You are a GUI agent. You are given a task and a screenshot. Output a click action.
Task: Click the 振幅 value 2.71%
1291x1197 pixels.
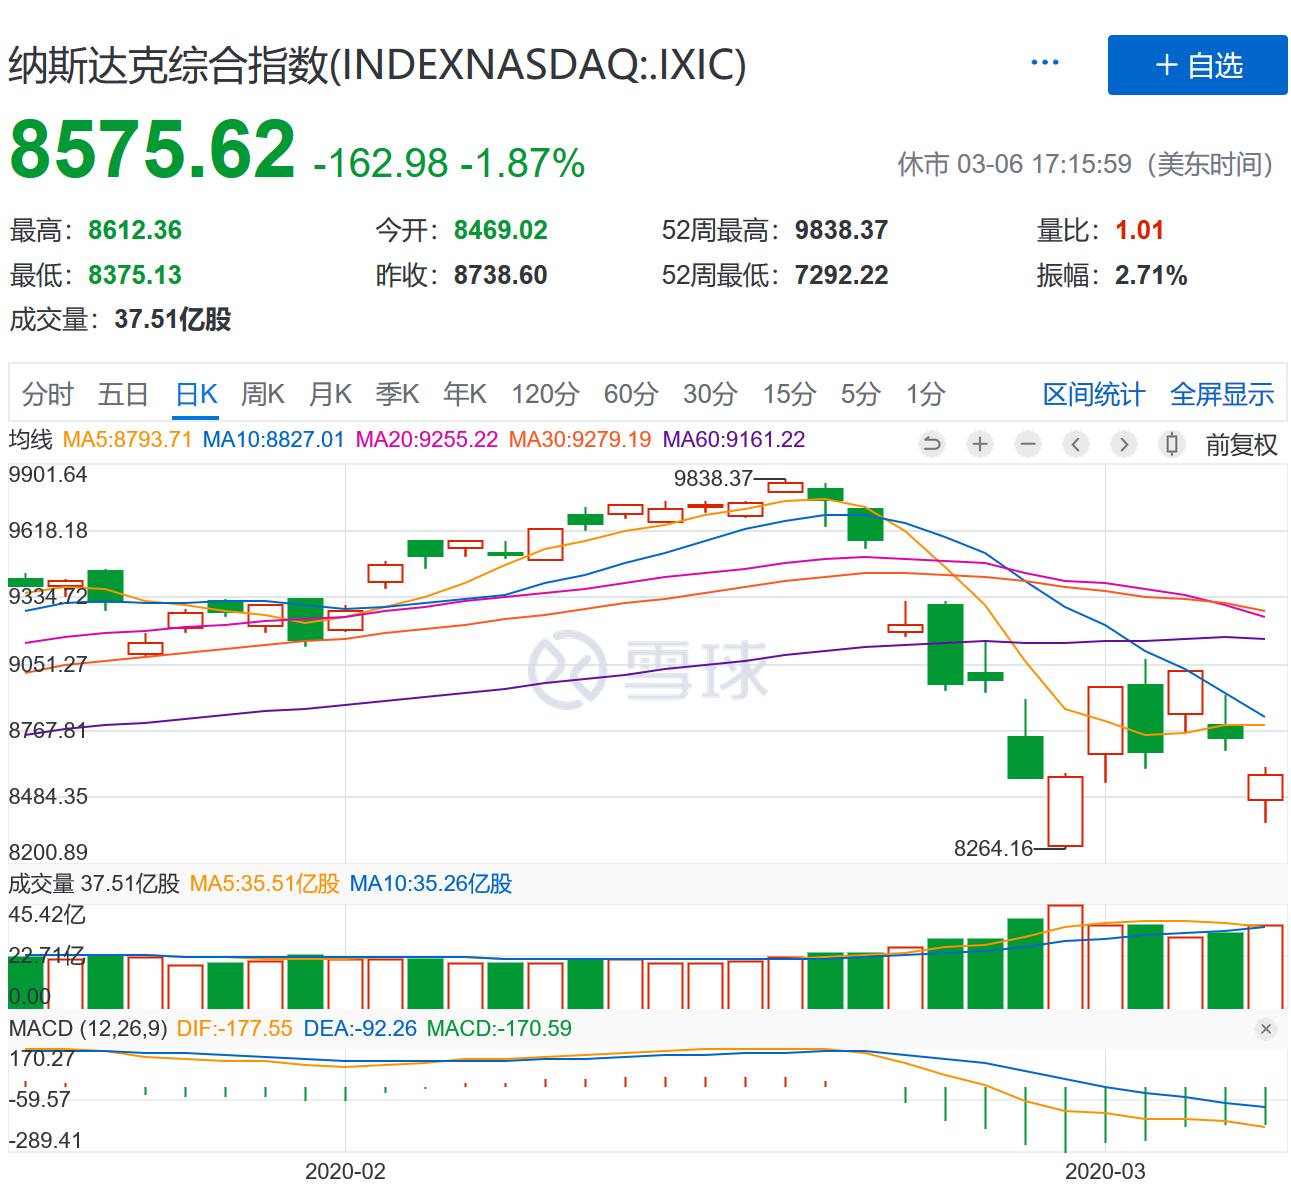(1151, 275)
